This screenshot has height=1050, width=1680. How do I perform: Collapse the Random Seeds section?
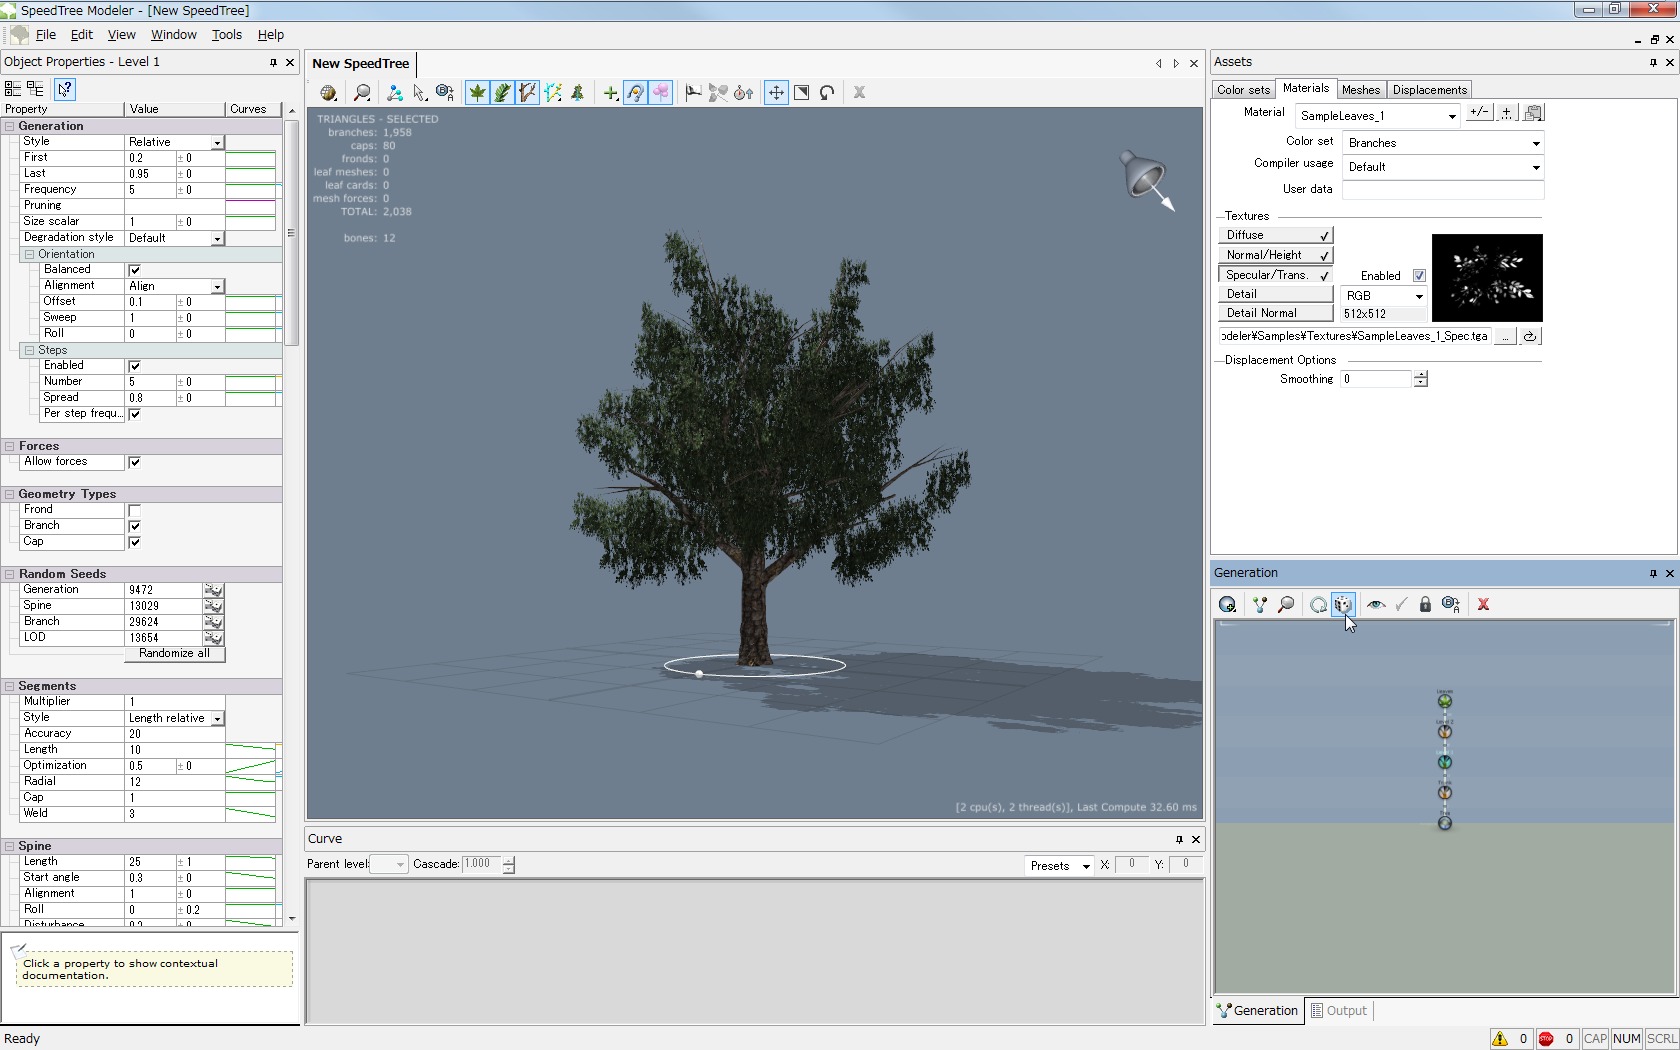pyautogui.click(x=9, y=574)
